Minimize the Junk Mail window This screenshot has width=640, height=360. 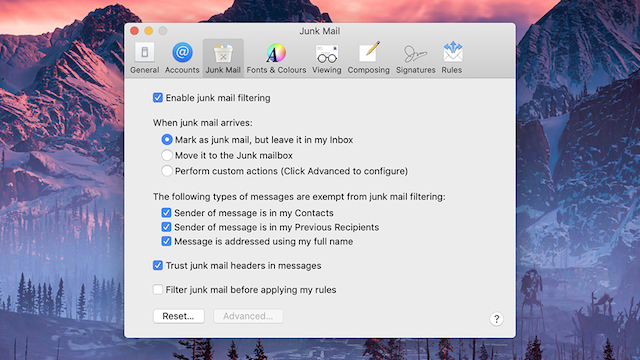pyautogui.click(x=149, y=31)
